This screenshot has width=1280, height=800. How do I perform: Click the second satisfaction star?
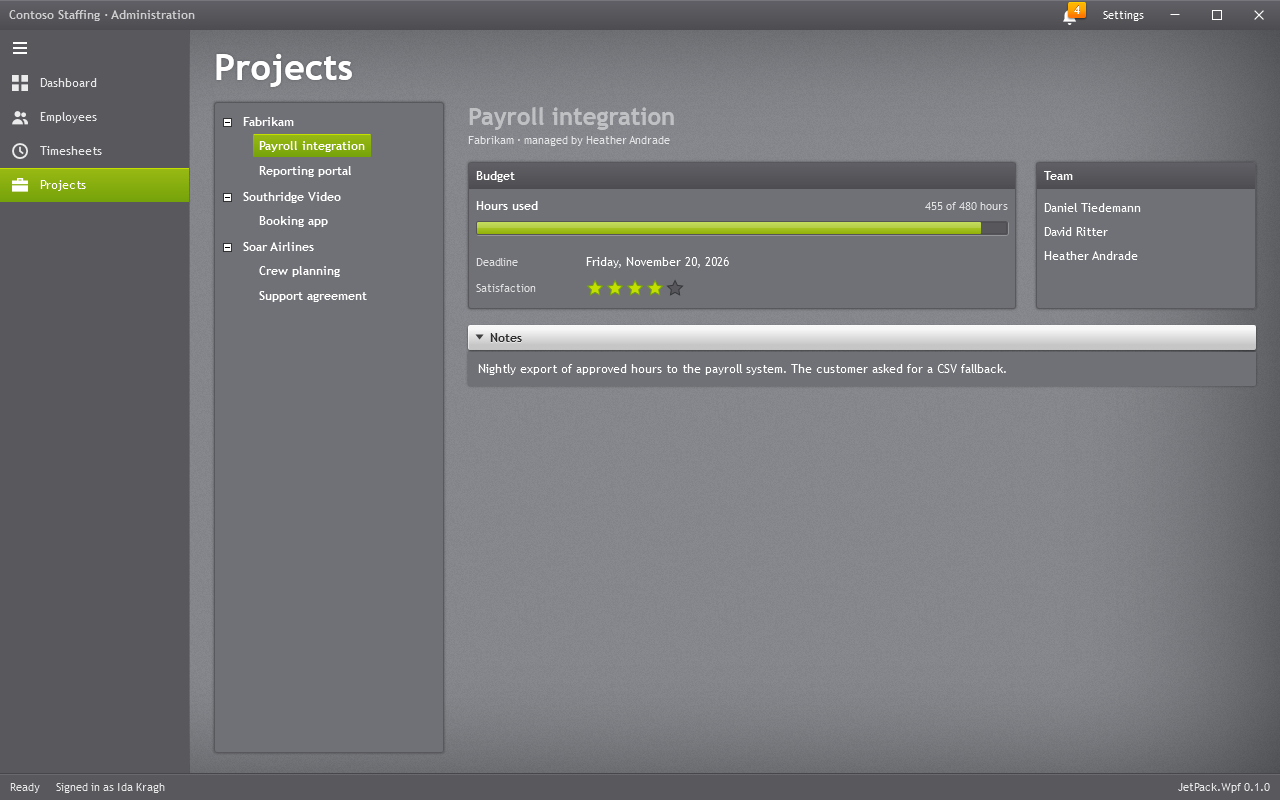pyautogui.click(x=615, y=288)
